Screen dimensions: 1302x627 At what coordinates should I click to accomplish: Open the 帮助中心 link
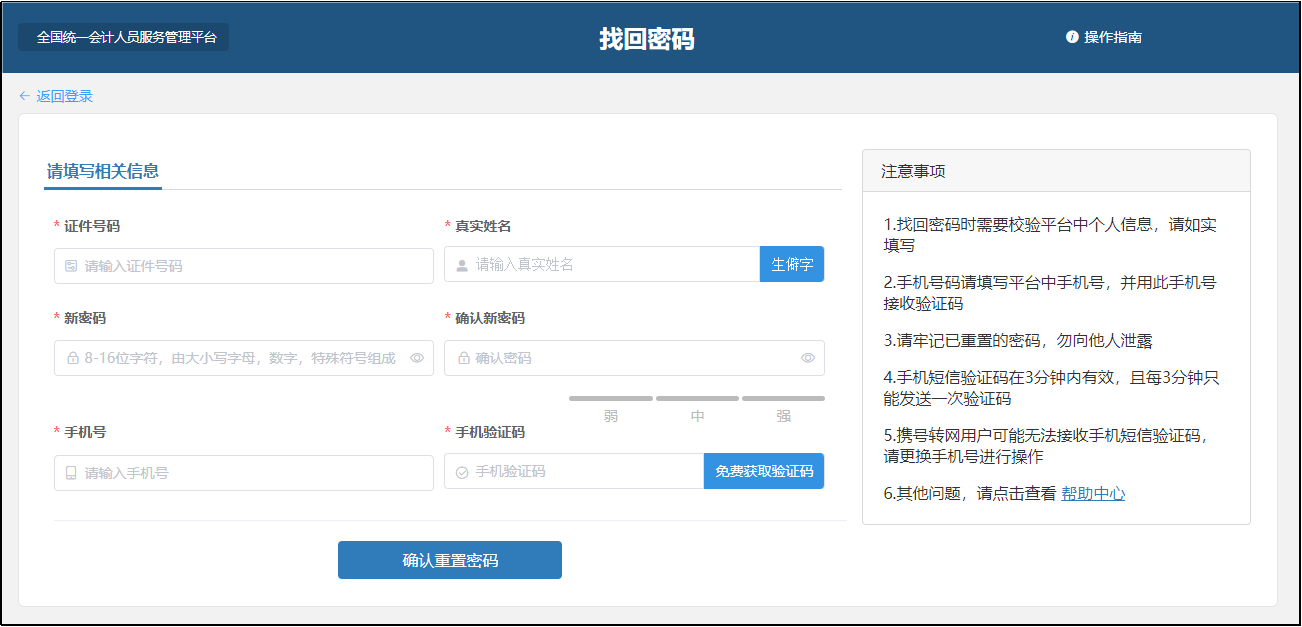(1093, 493)
